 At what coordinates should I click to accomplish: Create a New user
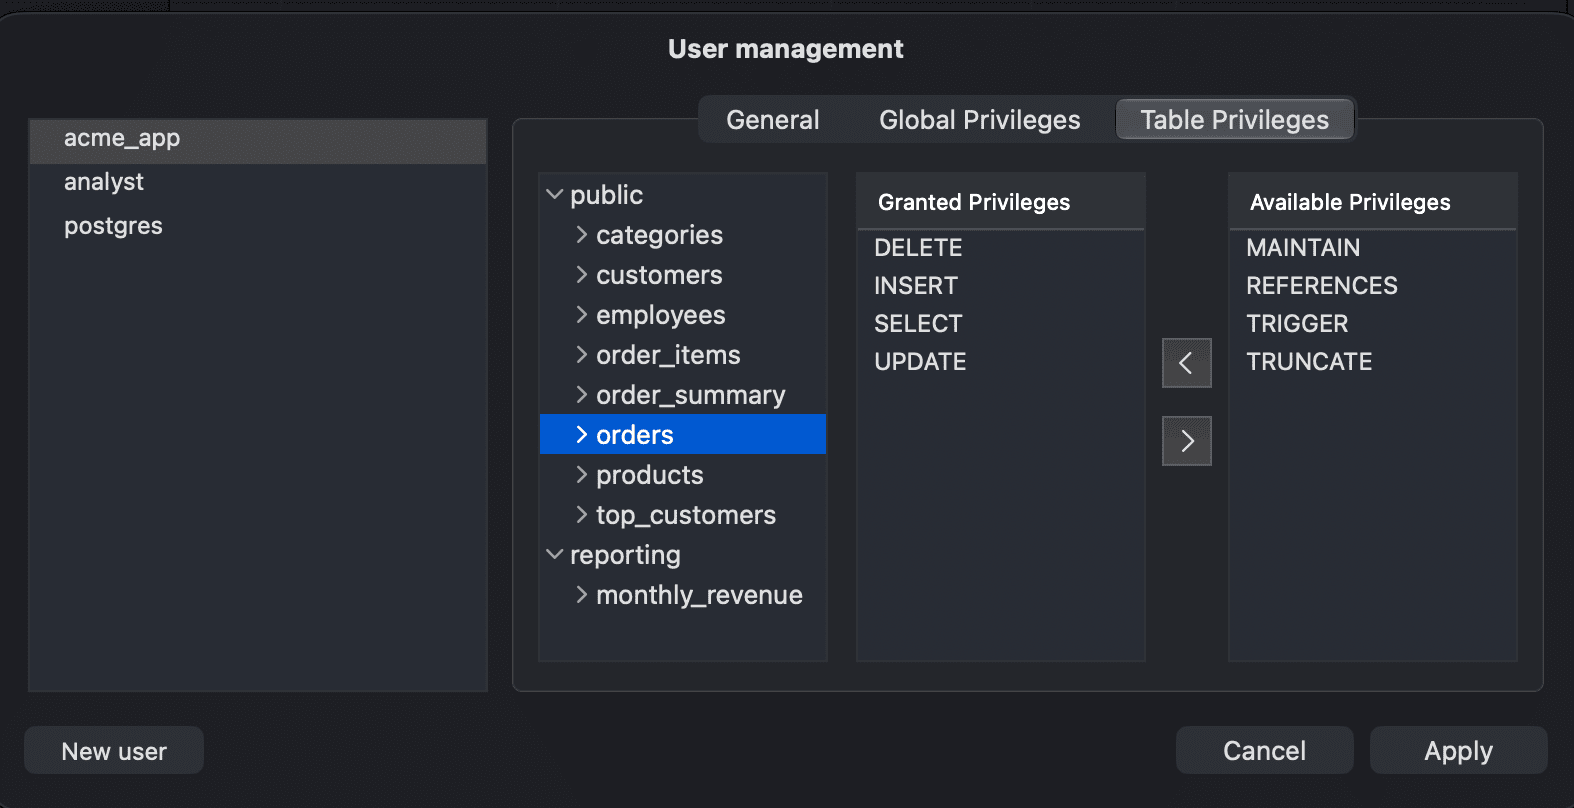(x=114, y=751)
